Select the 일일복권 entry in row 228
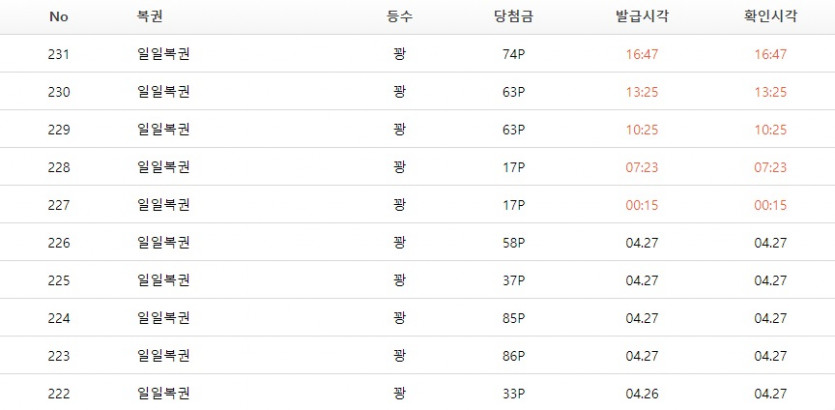This screenshot has height=410, width=835. click(163, 167)
